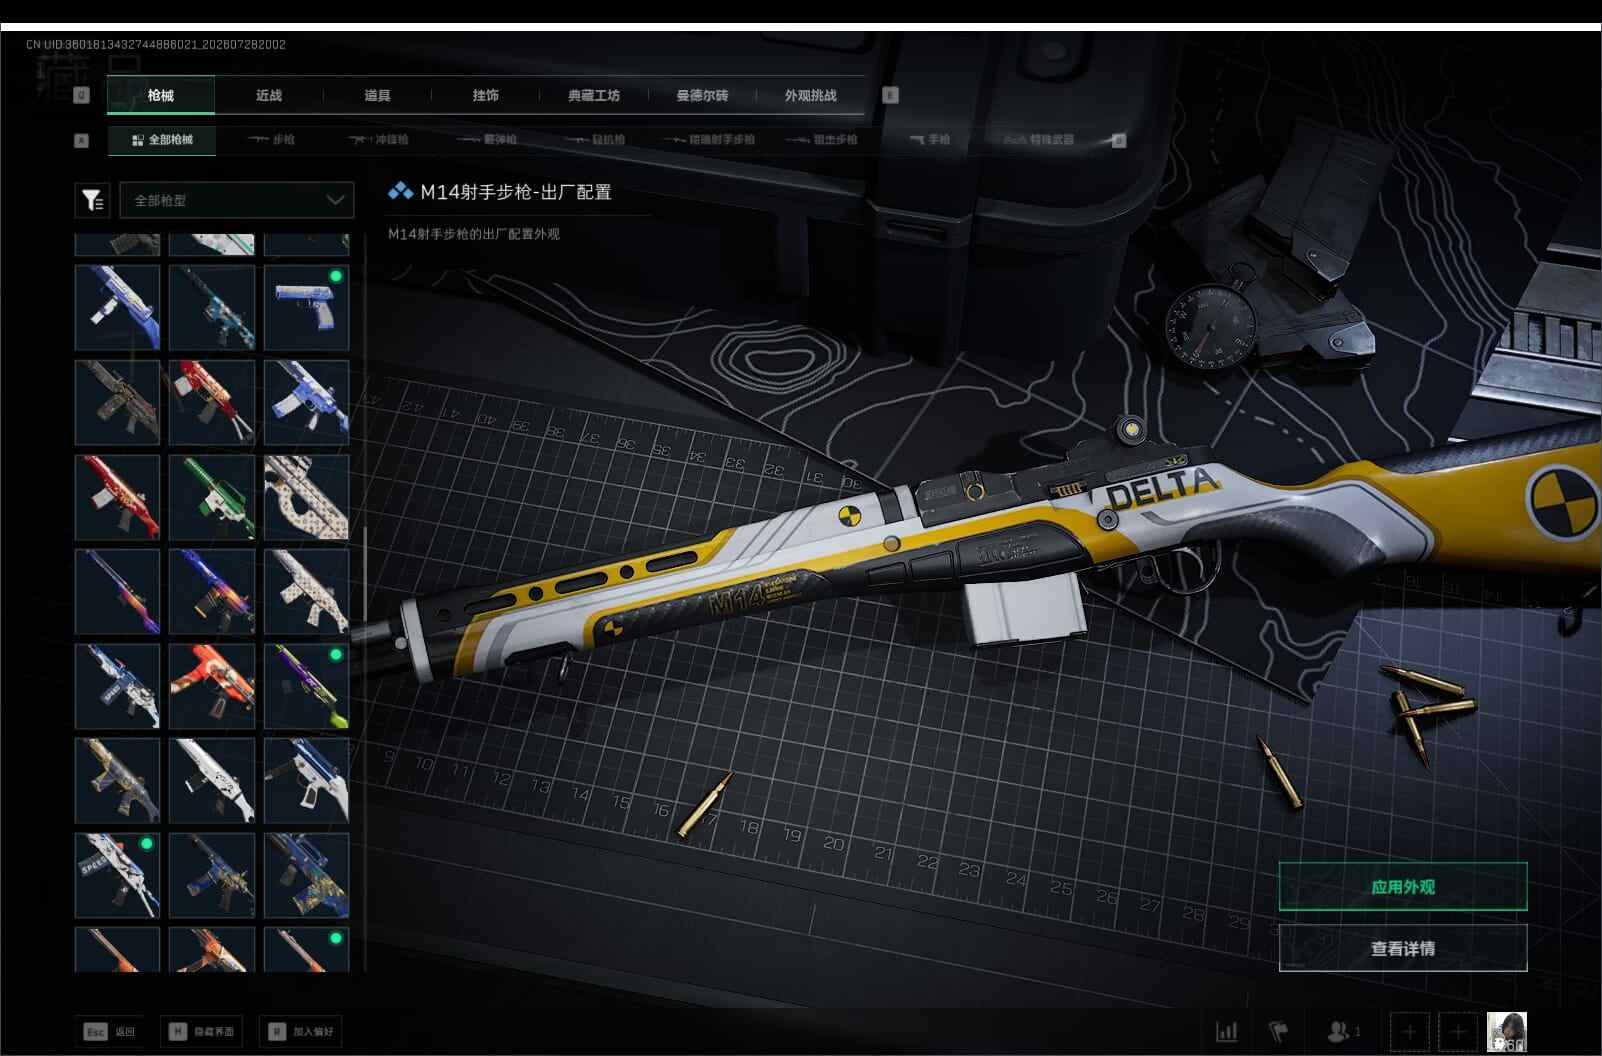The height and width of the screenshot is (1056, 1602).
Task: Filter weapons by 特殊武器
Action: 1039,140
